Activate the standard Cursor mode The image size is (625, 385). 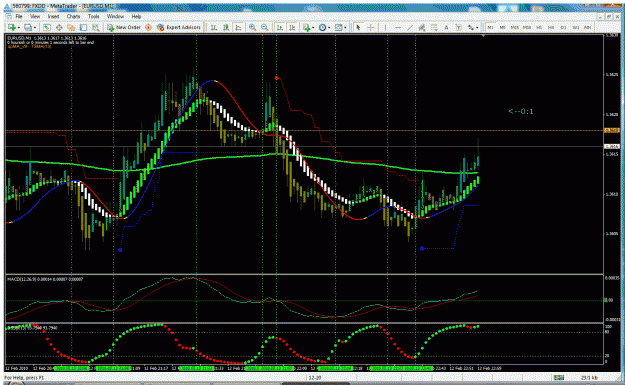point(358,28)
